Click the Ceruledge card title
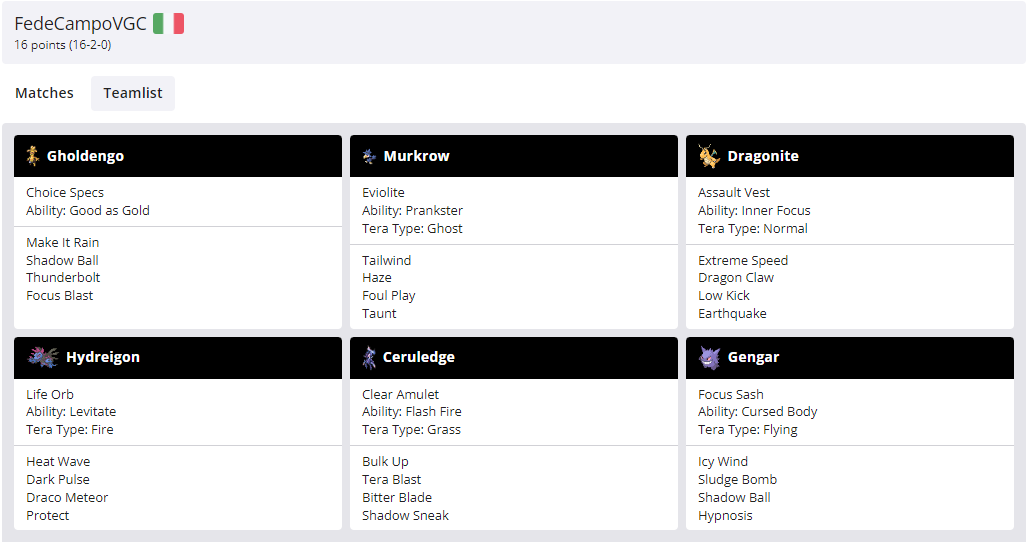Image resolution: width=1027 pixels, height=542 pixels. (419, 357)
